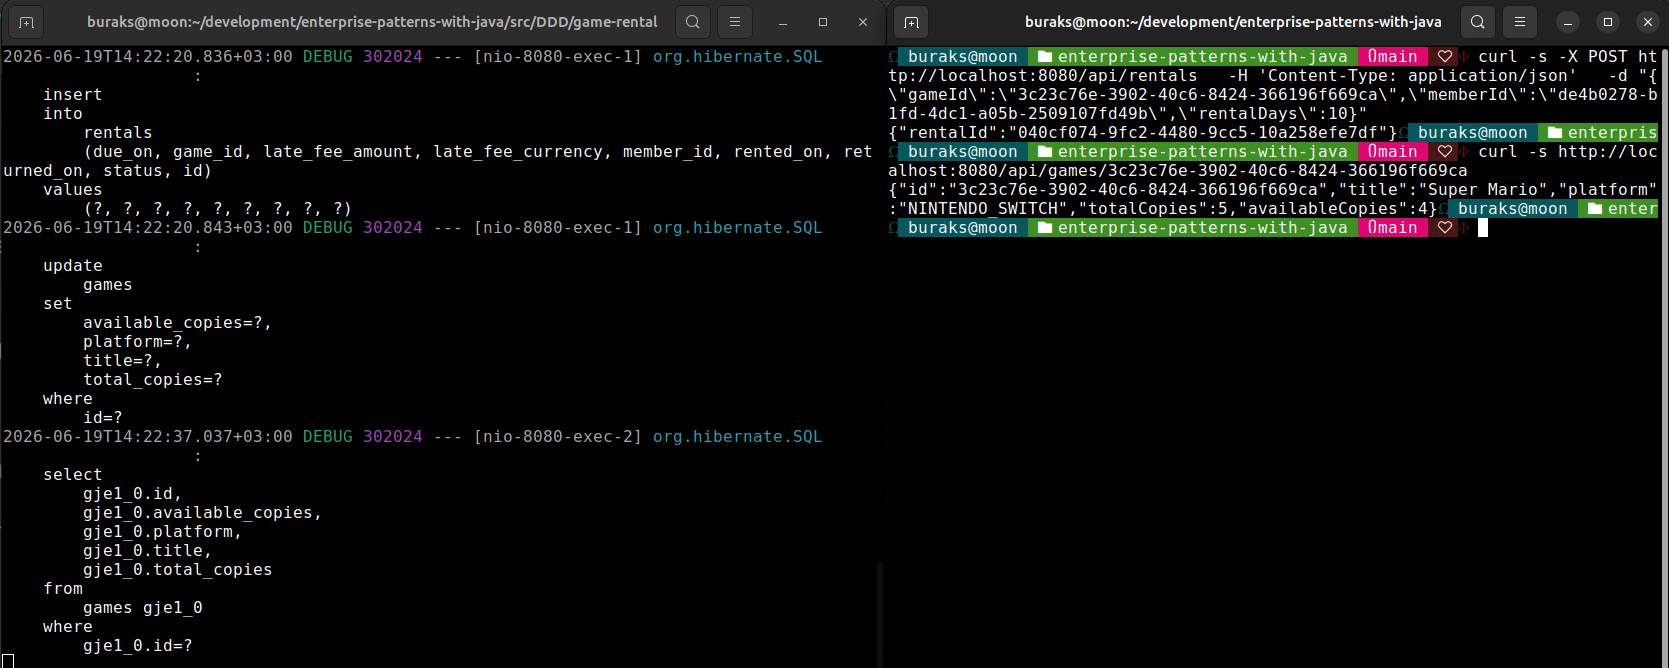1669x668 pixels.
Task: Click 'gje1_0.available_copies,' in select statement
Action: pos(202,513)
